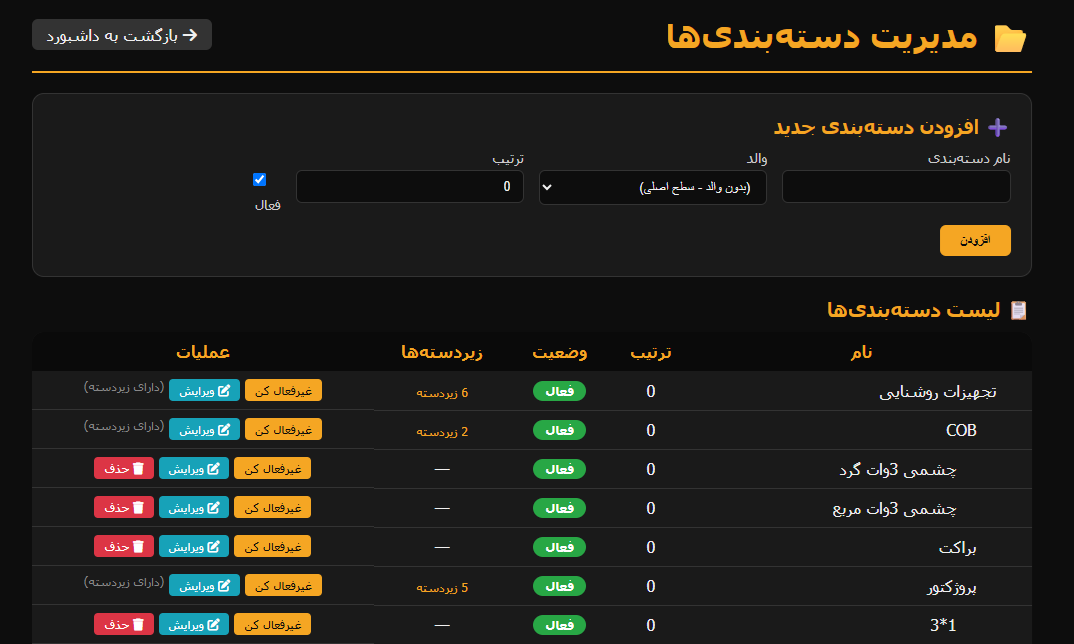The width and height of the screenshot is (1074, 644).
Task: Click the purple plus icon of افزودن دسته‌بندی جدید
Action: pyautogui.click(x=997, y=127)
